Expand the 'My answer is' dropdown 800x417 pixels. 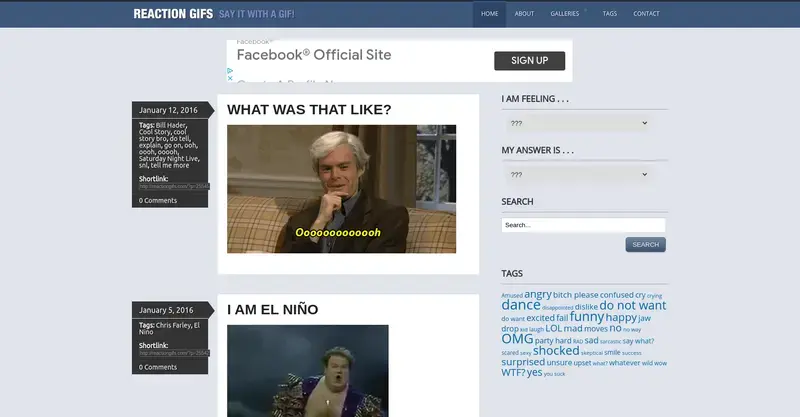coord(578,175)
